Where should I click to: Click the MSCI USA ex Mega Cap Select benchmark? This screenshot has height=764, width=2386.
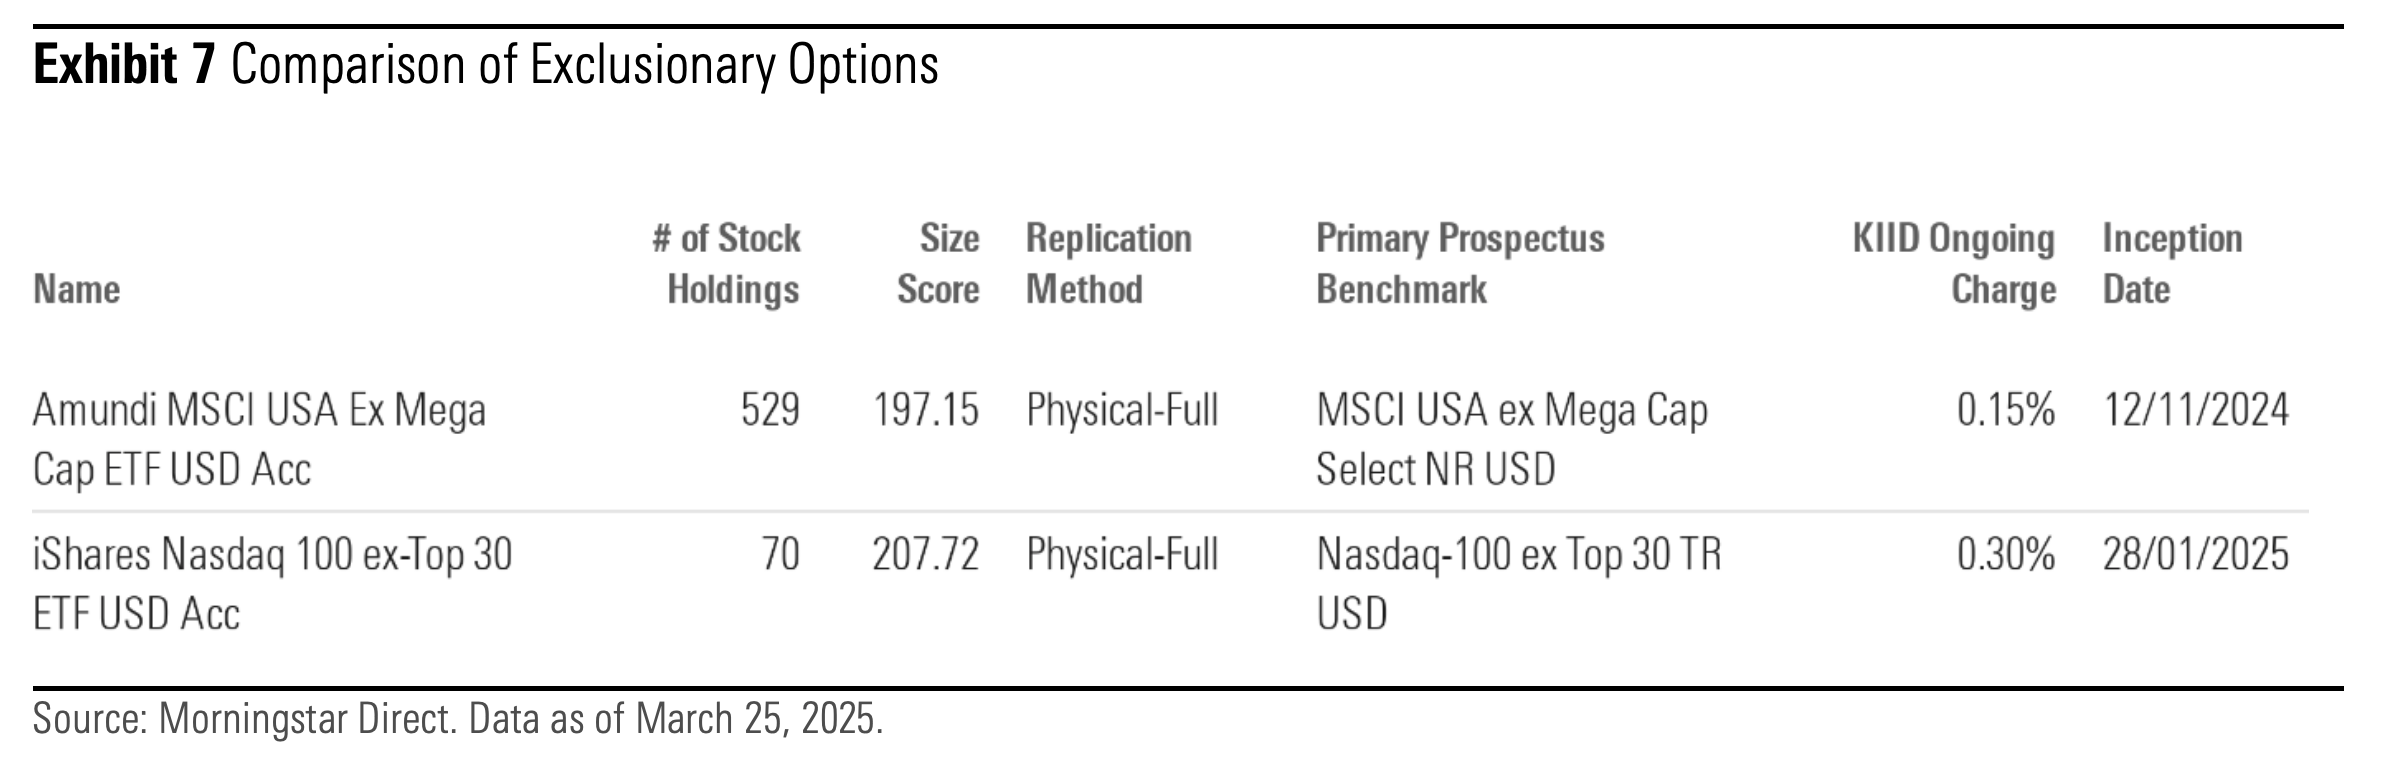click(1511, 438)
